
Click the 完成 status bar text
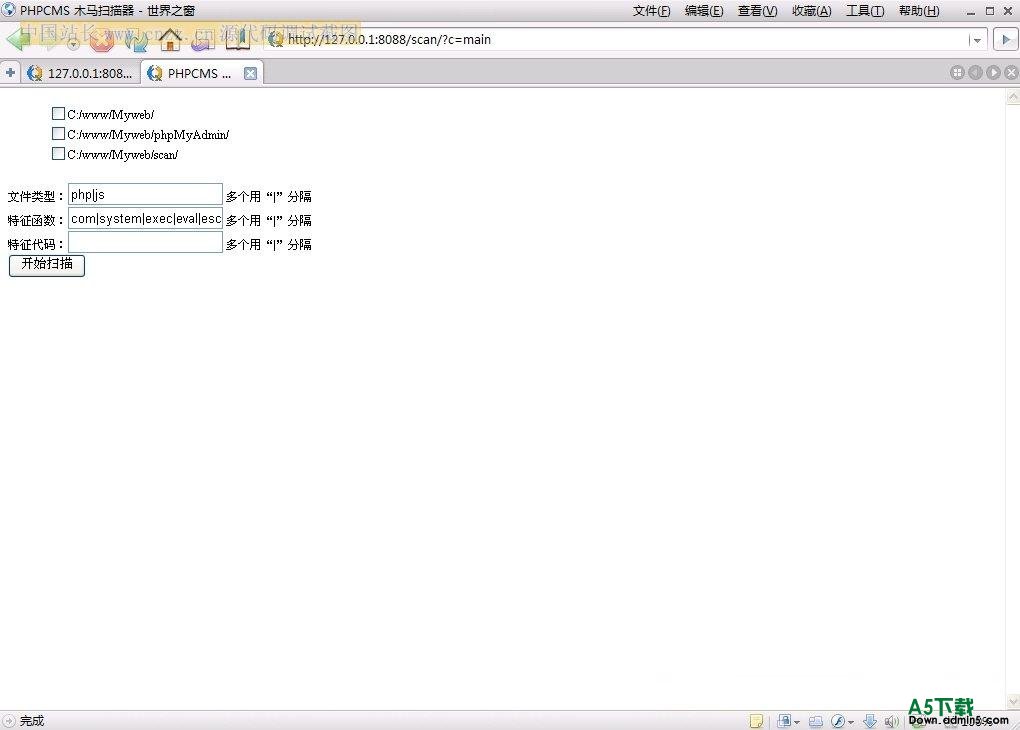[32, 721]
